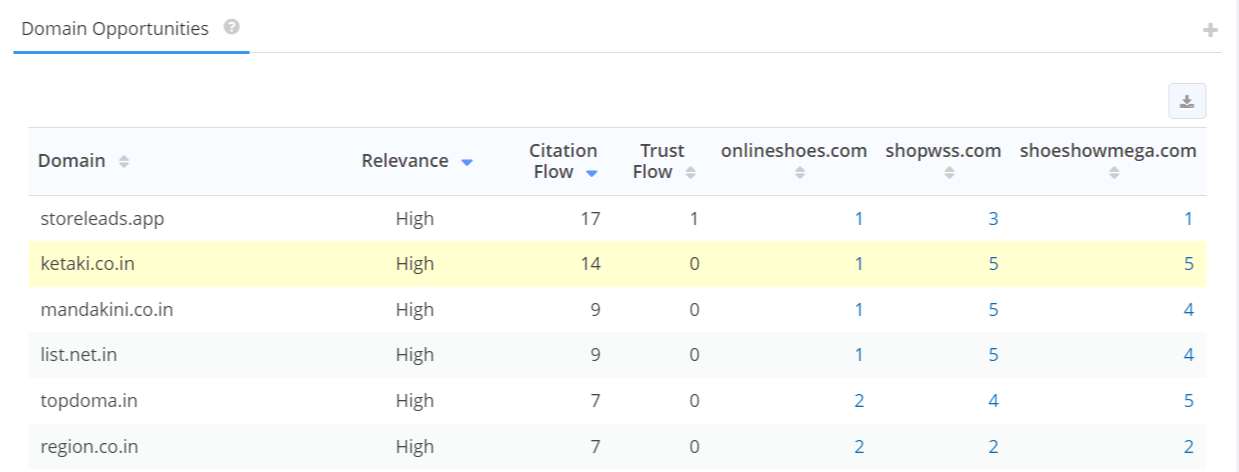Open storeleads.app onlineshoes.com link count
Screen dimensions: 1239x472
[x=859, y=218]
